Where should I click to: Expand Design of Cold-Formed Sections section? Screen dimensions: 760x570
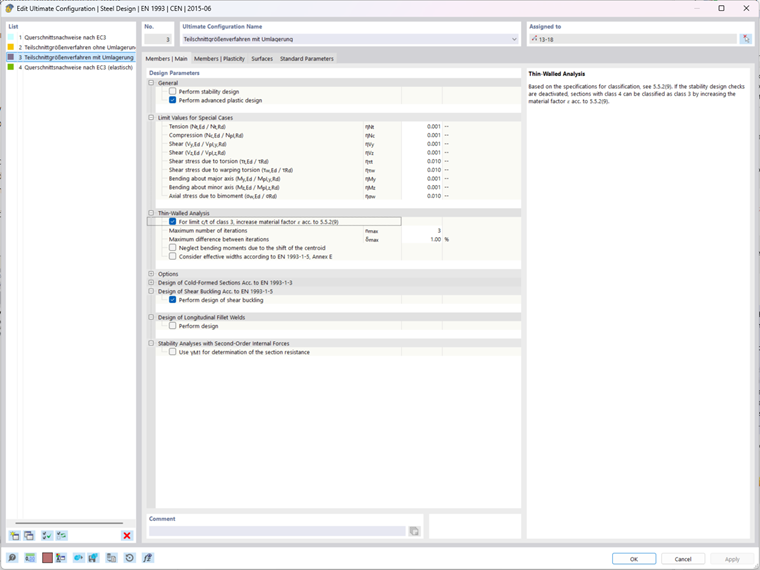[x=151, y=283]
